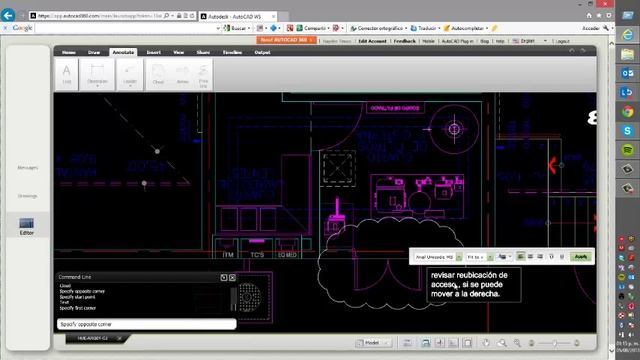Screen dimensions: 640x360
Task: Toggle underline text formatting
Action: (562, 256)
